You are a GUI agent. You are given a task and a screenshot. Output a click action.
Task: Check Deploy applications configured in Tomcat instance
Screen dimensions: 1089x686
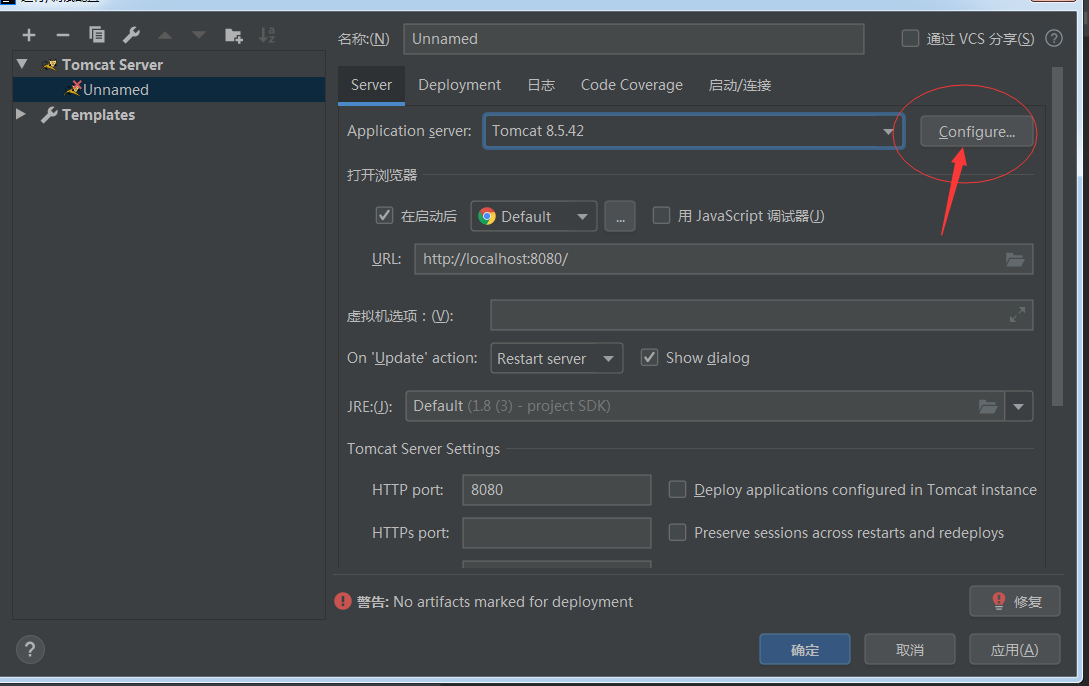pyautogui.click(x=677, y=489)
